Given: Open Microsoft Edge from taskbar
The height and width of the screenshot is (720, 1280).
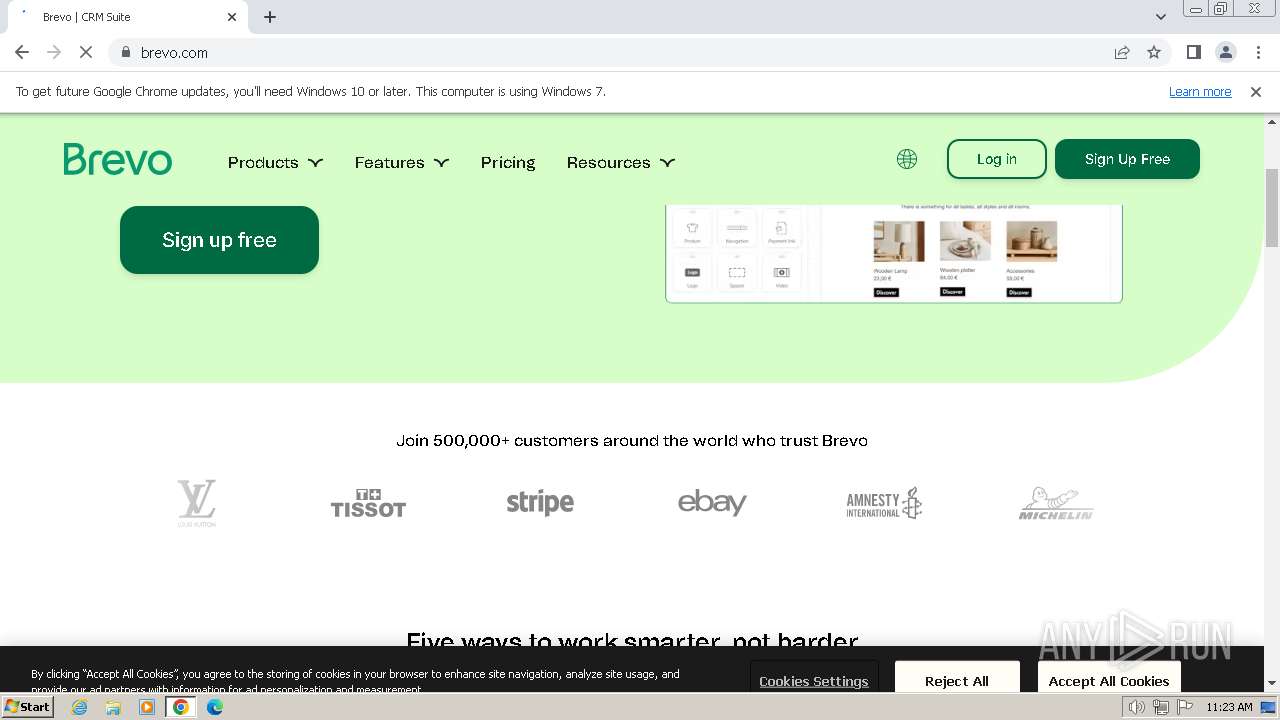Looking at the screenshot, I should [215, 707].
